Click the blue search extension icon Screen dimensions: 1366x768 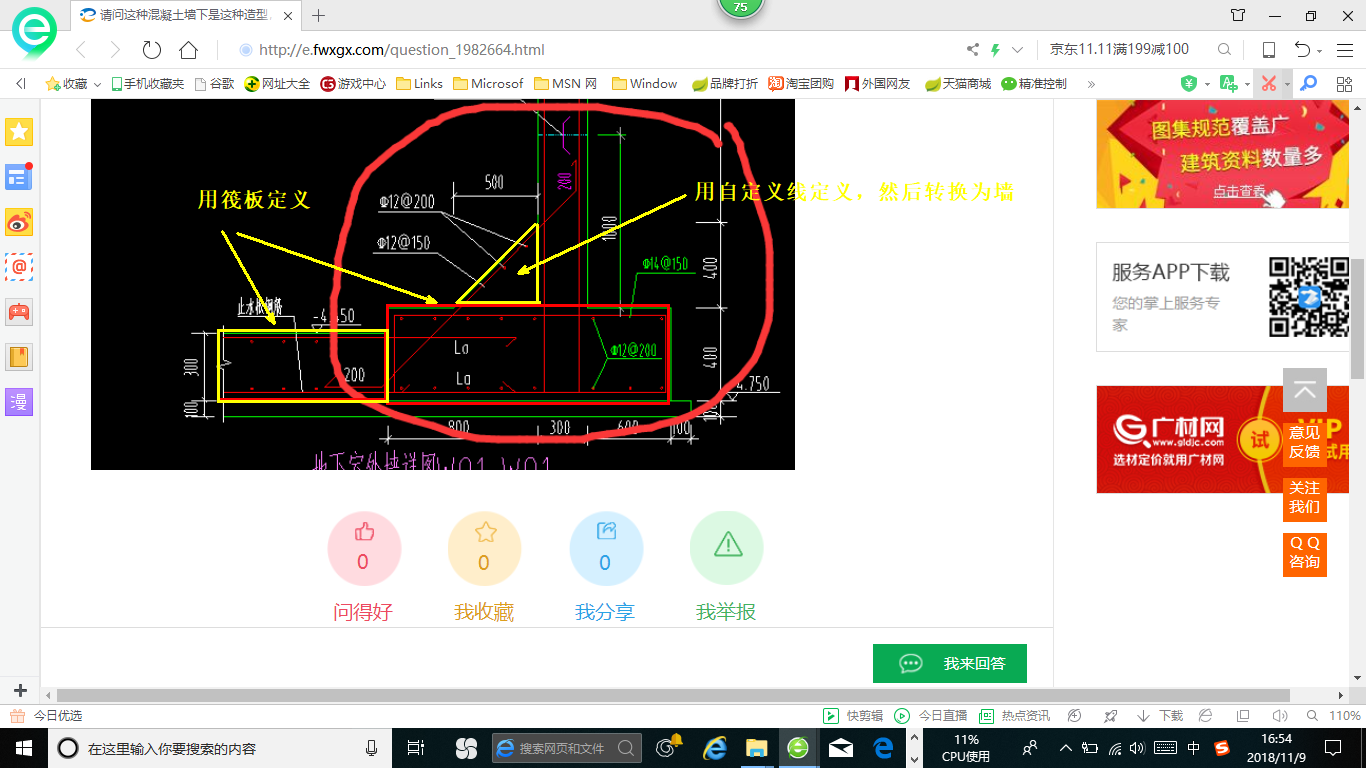point(1307,84)
